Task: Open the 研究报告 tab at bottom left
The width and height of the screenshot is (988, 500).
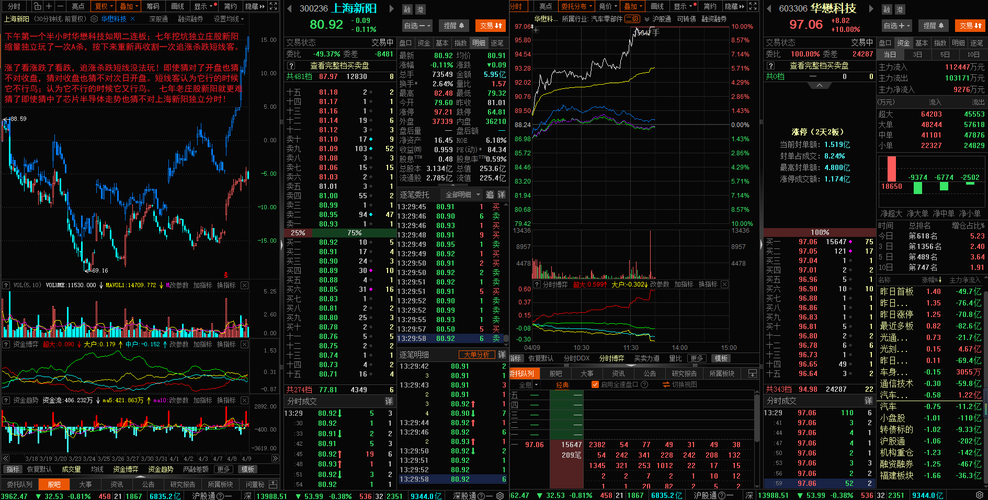Action: [x=183, y=484]
